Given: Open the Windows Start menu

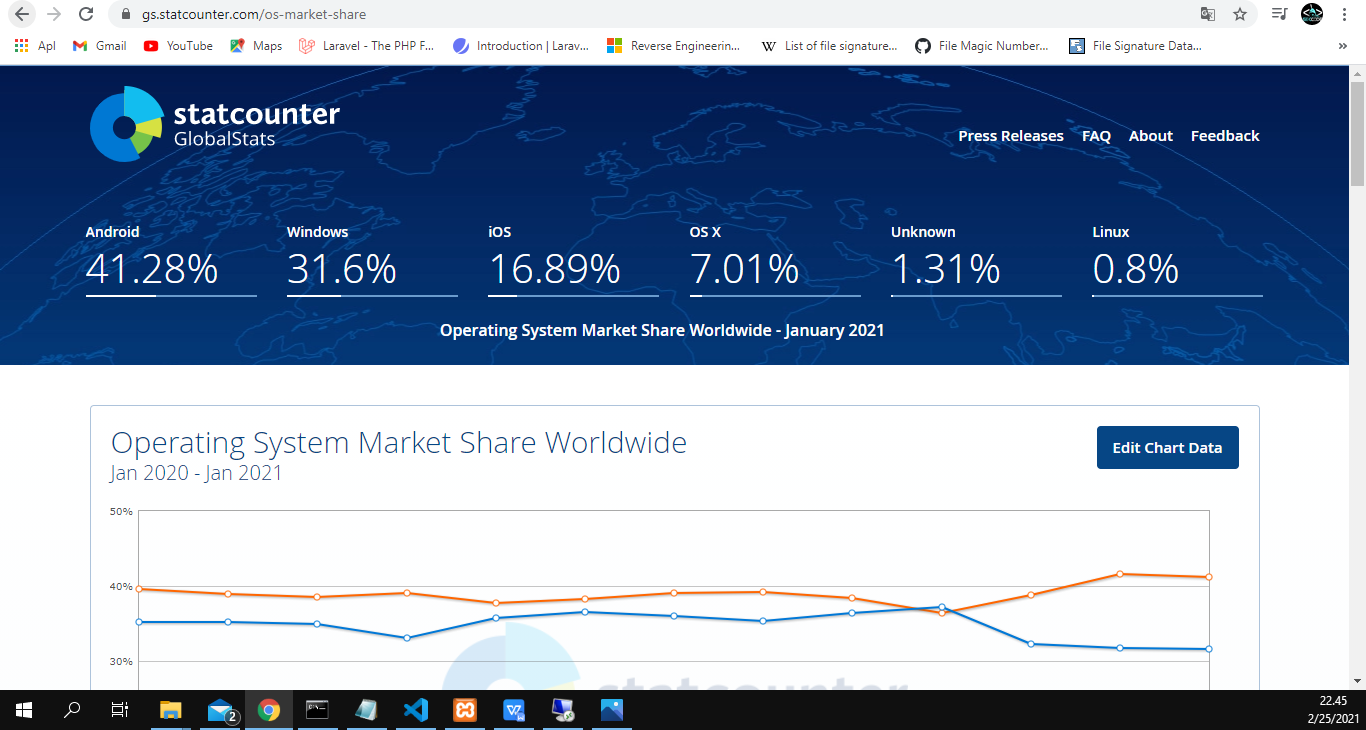Looking at the screenshot, I should (24, 710).
